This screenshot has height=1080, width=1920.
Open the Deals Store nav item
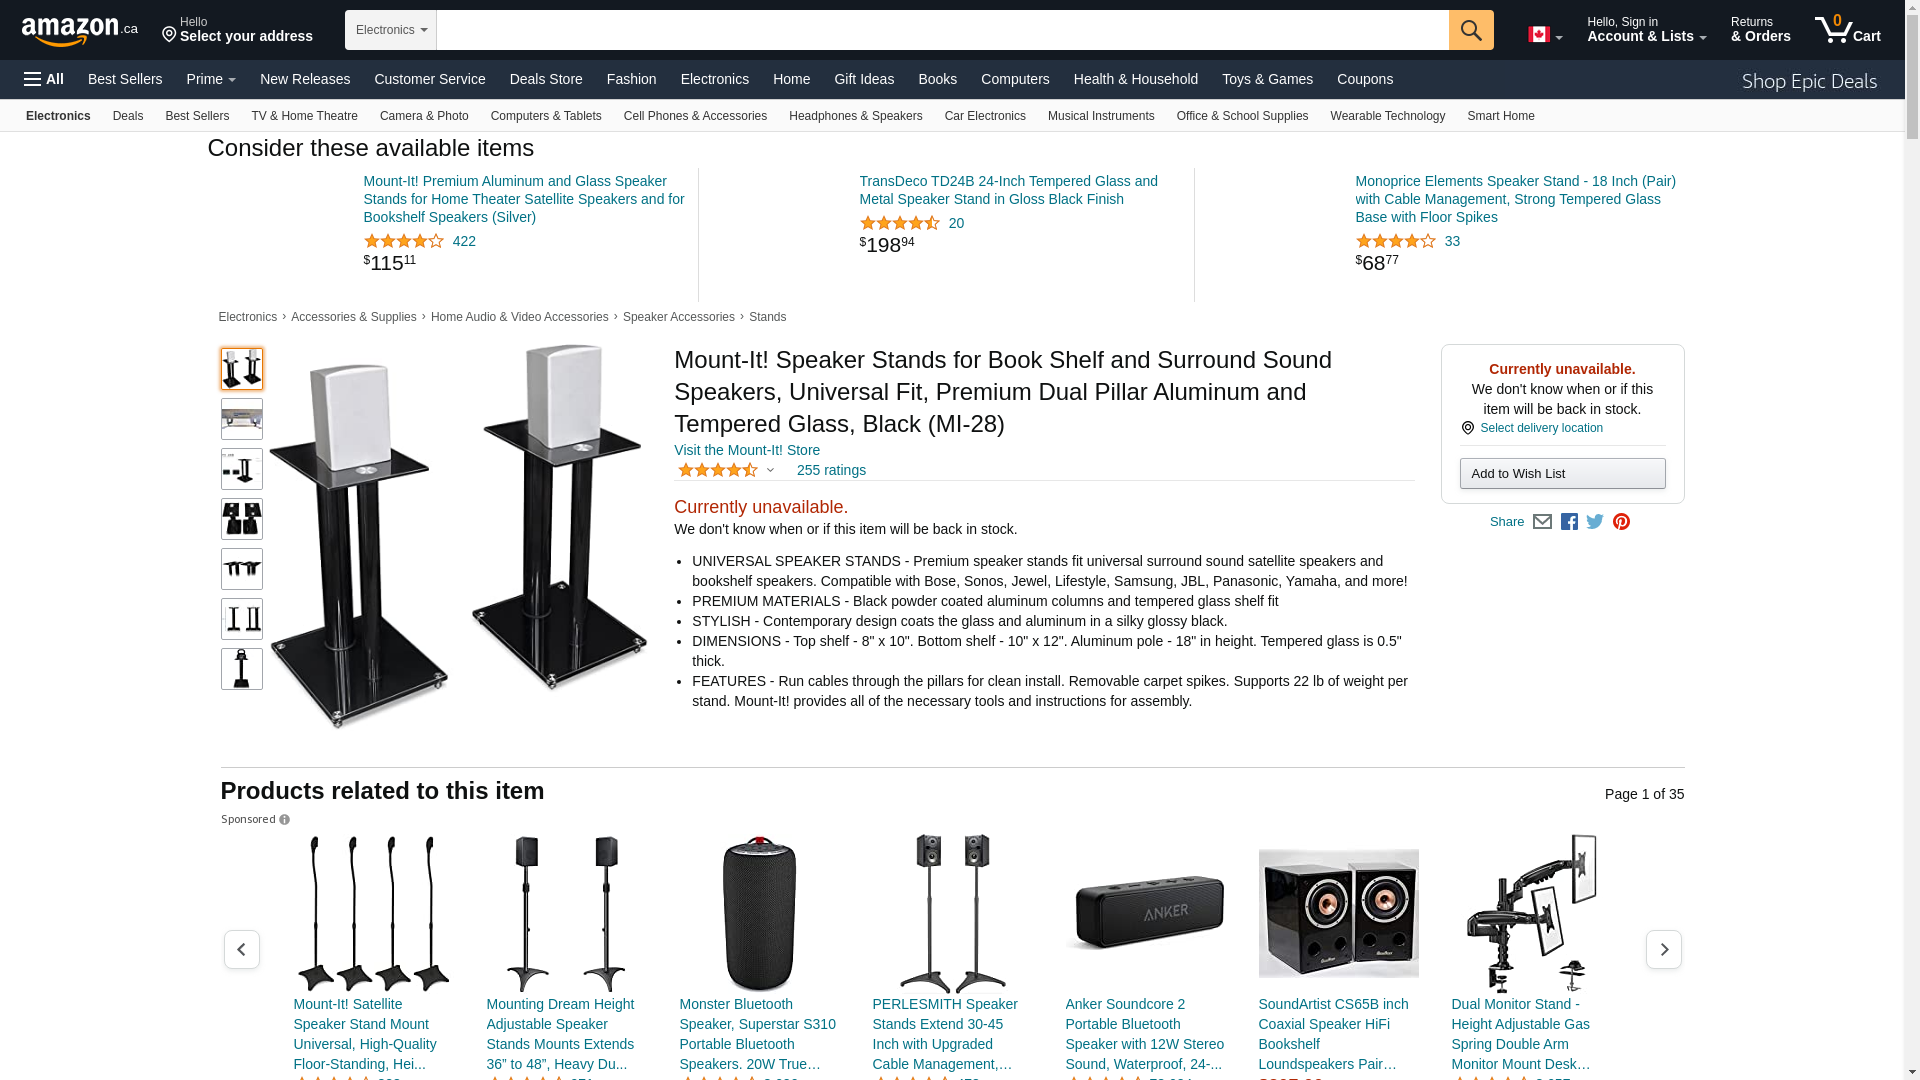click(x=546, y=79)
